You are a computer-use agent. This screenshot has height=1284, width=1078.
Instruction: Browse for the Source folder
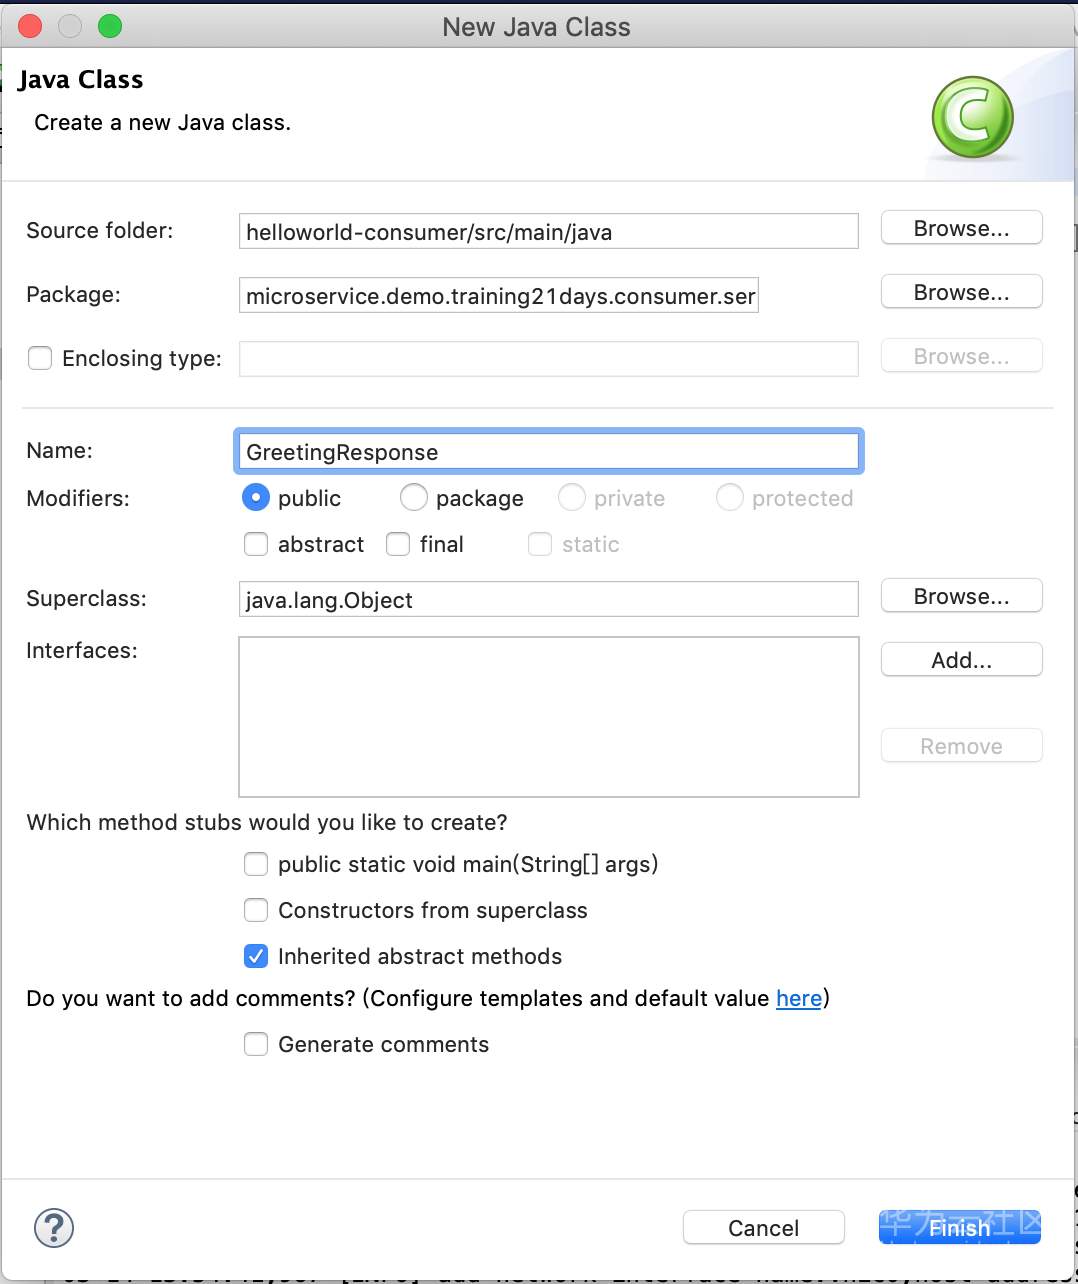point(961,228)
